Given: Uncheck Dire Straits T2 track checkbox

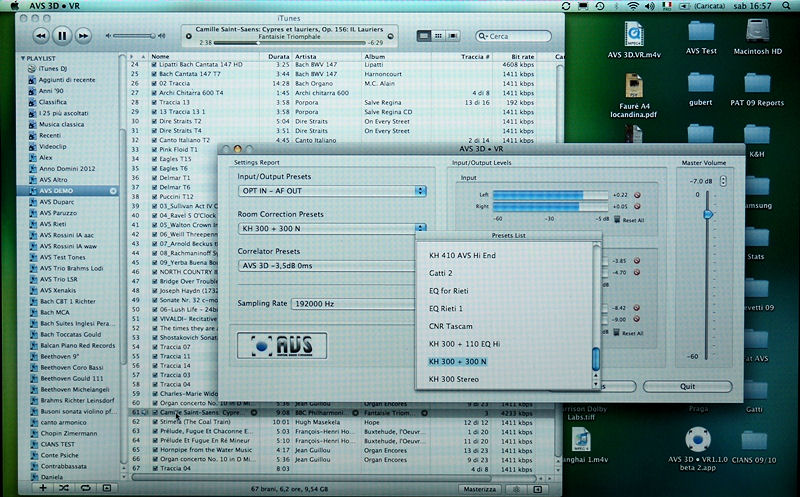Looking at the screenshot, I should [x=154, y=121].
